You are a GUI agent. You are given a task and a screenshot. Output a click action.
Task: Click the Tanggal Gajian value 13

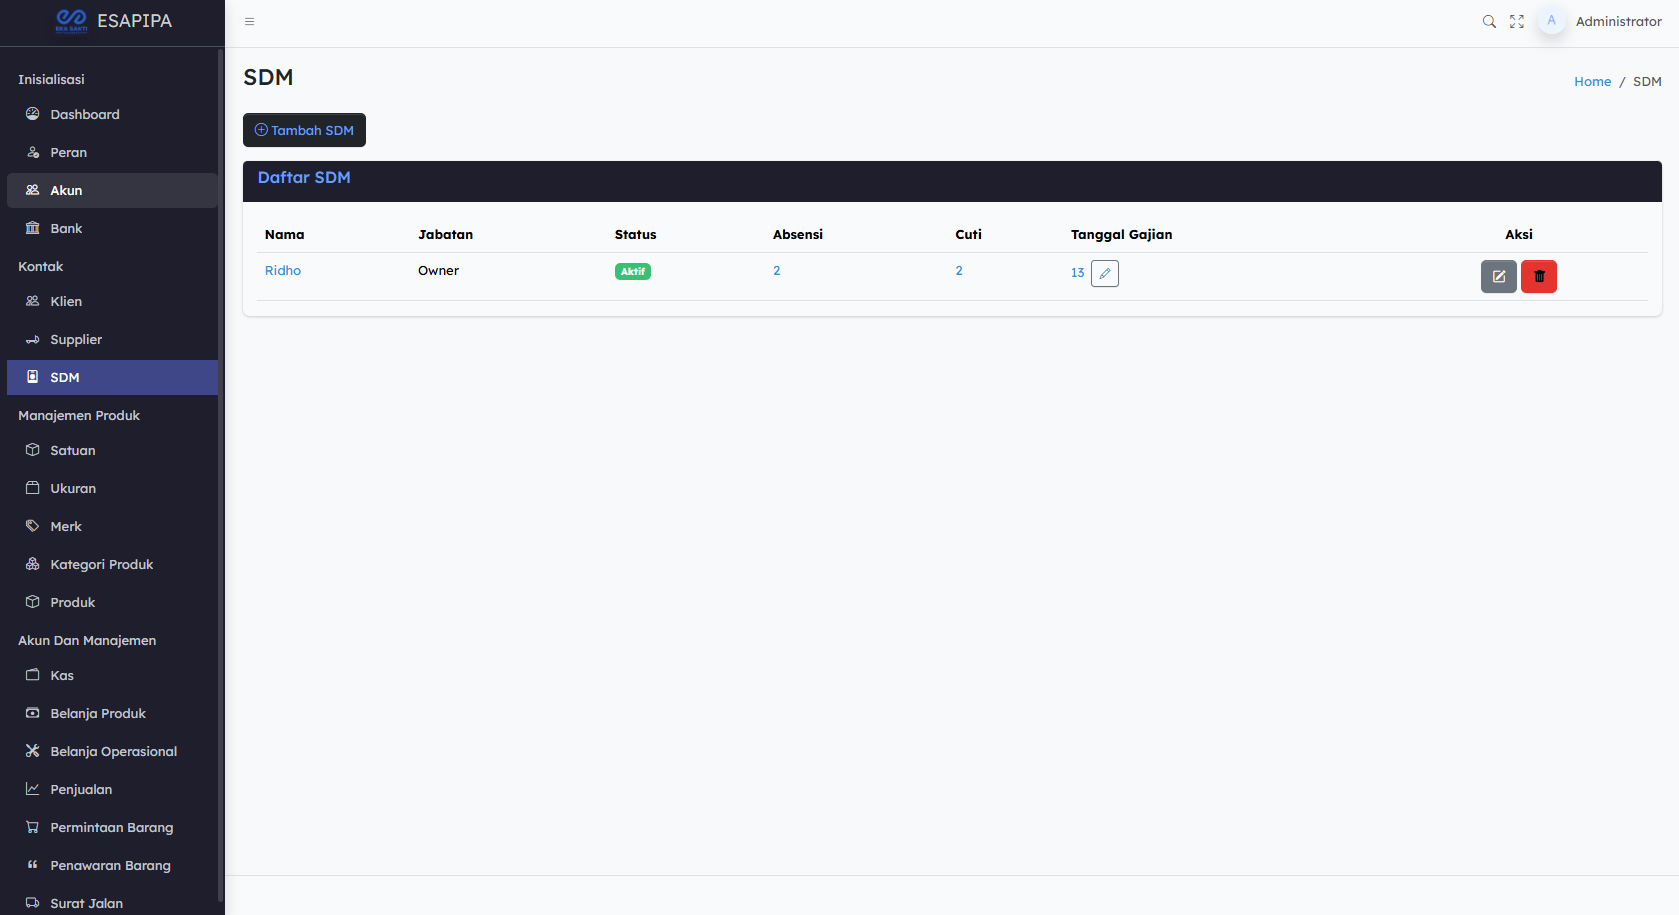click(x=1078, y=272)
